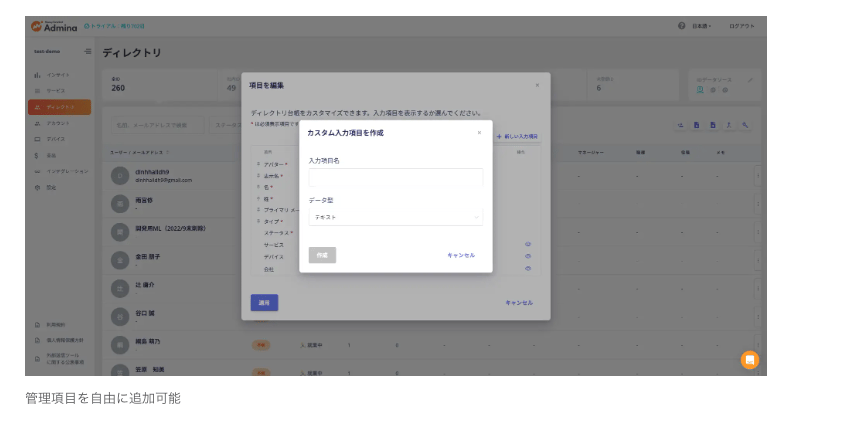
Task: Click the drag handle beside 表示名
Action: coord(258,175)
